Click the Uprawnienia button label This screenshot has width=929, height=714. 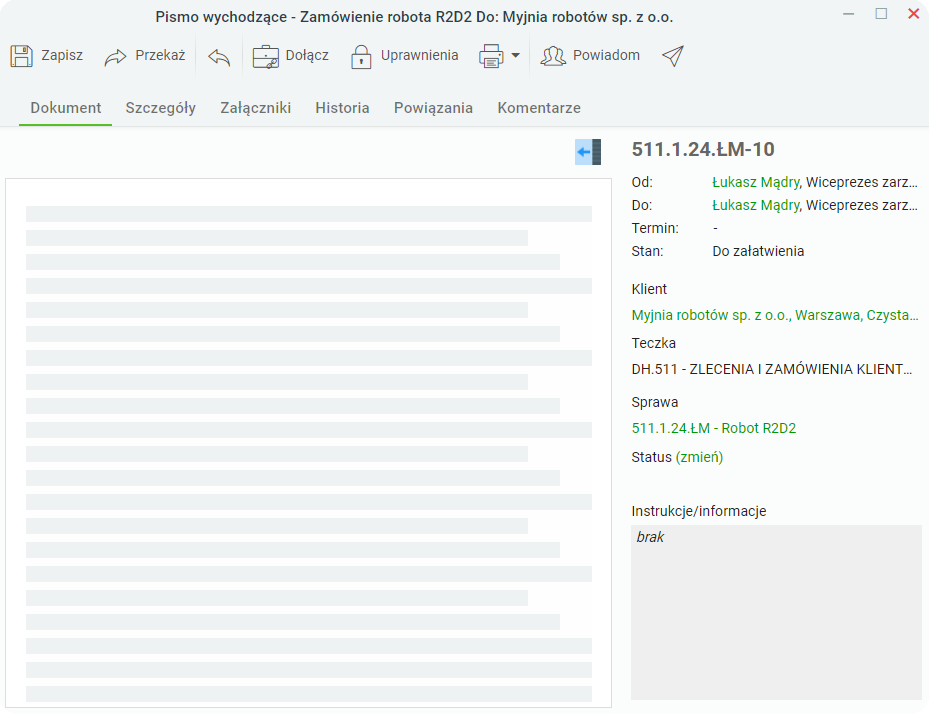[419, 55]
